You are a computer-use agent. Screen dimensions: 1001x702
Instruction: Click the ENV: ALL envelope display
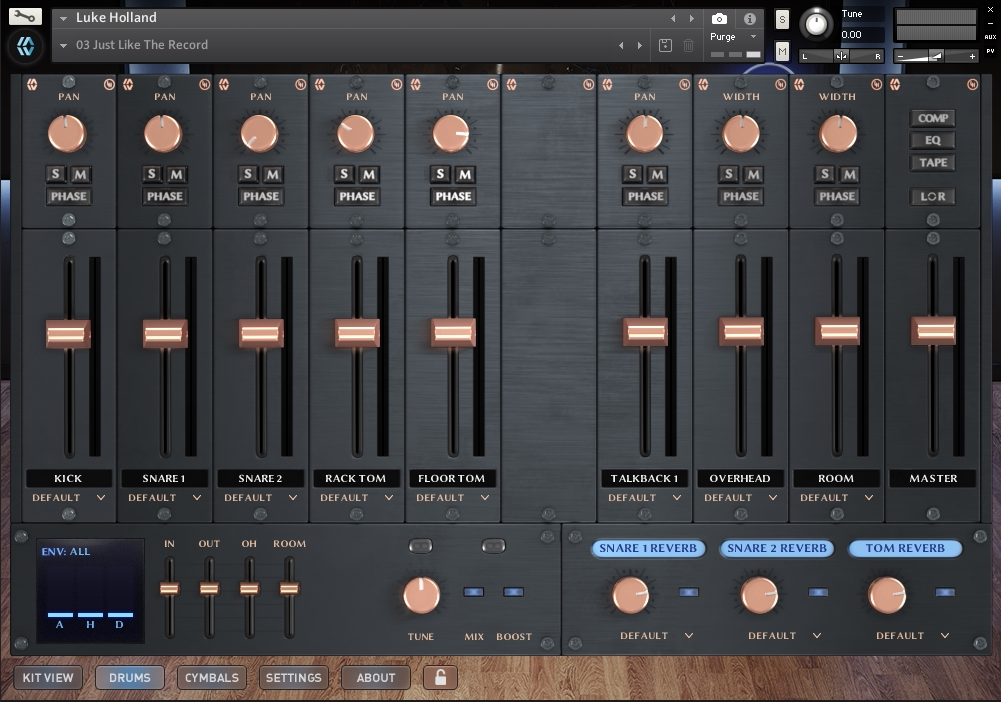coord(90,590)
